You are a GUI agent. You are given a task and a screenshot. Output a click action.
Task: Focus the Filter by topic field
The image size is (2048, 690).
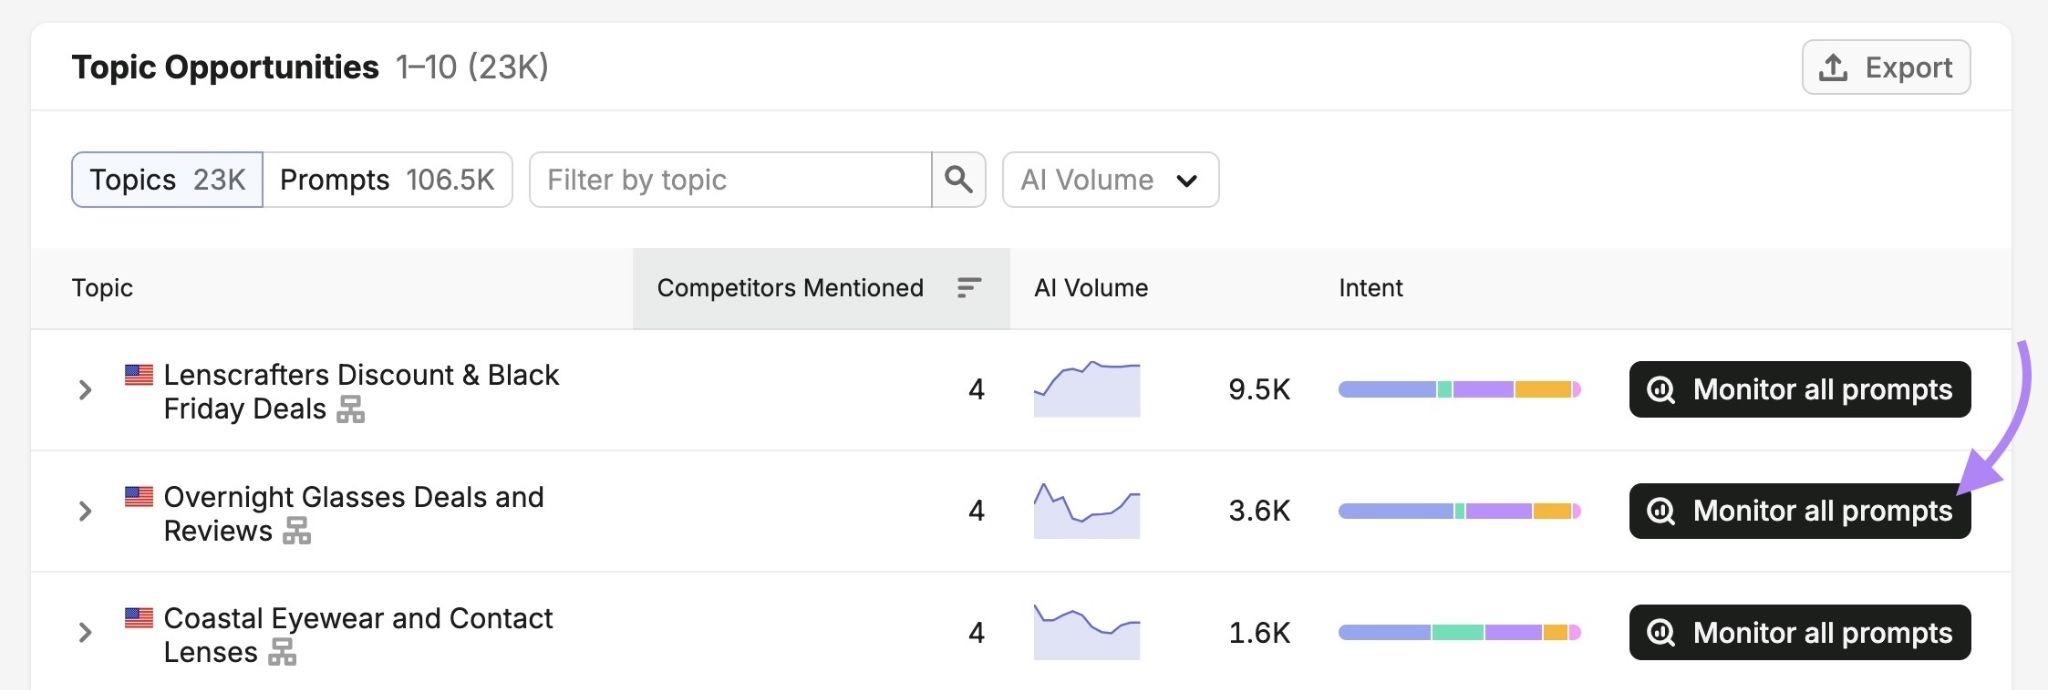731,180
